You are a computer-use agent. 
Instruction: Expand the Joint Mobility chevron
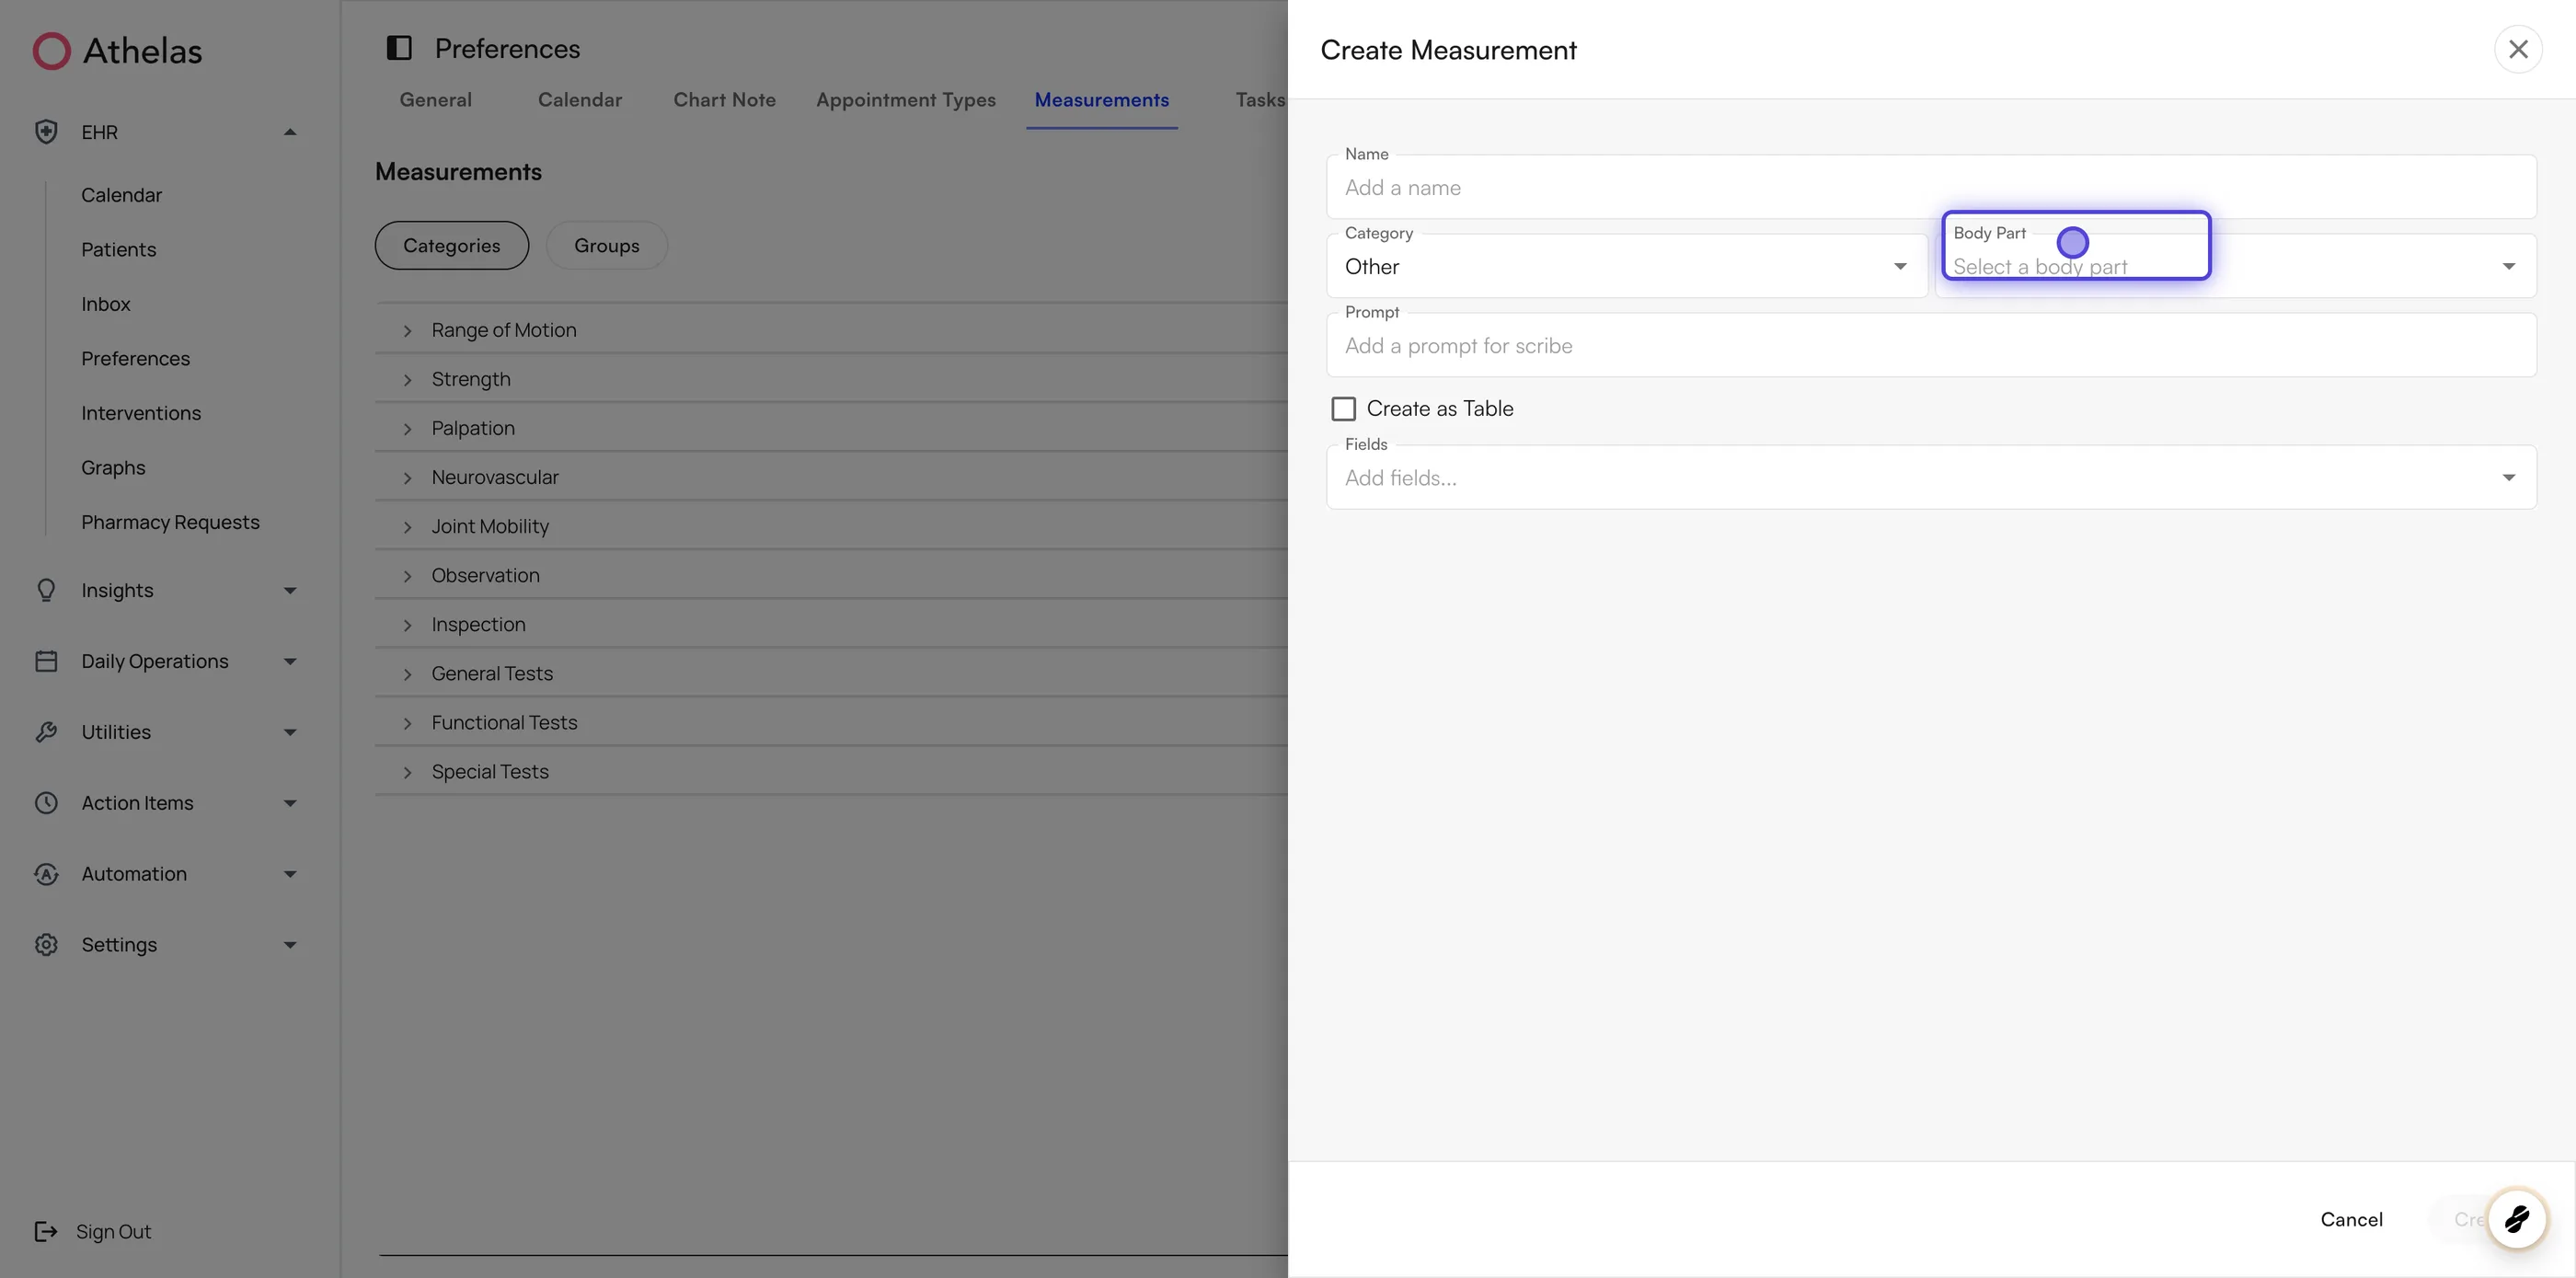(x=407, y=526)
